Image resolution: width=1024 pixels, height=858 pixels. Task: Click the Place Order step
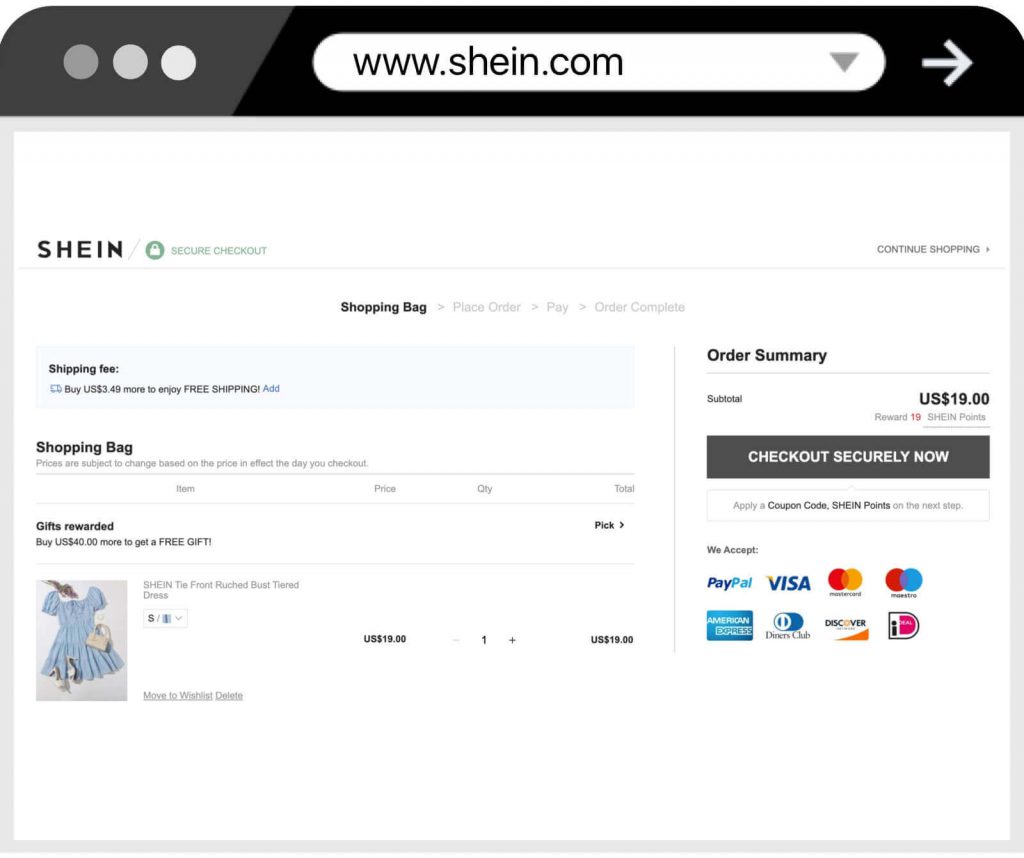[x=487, y=307]
